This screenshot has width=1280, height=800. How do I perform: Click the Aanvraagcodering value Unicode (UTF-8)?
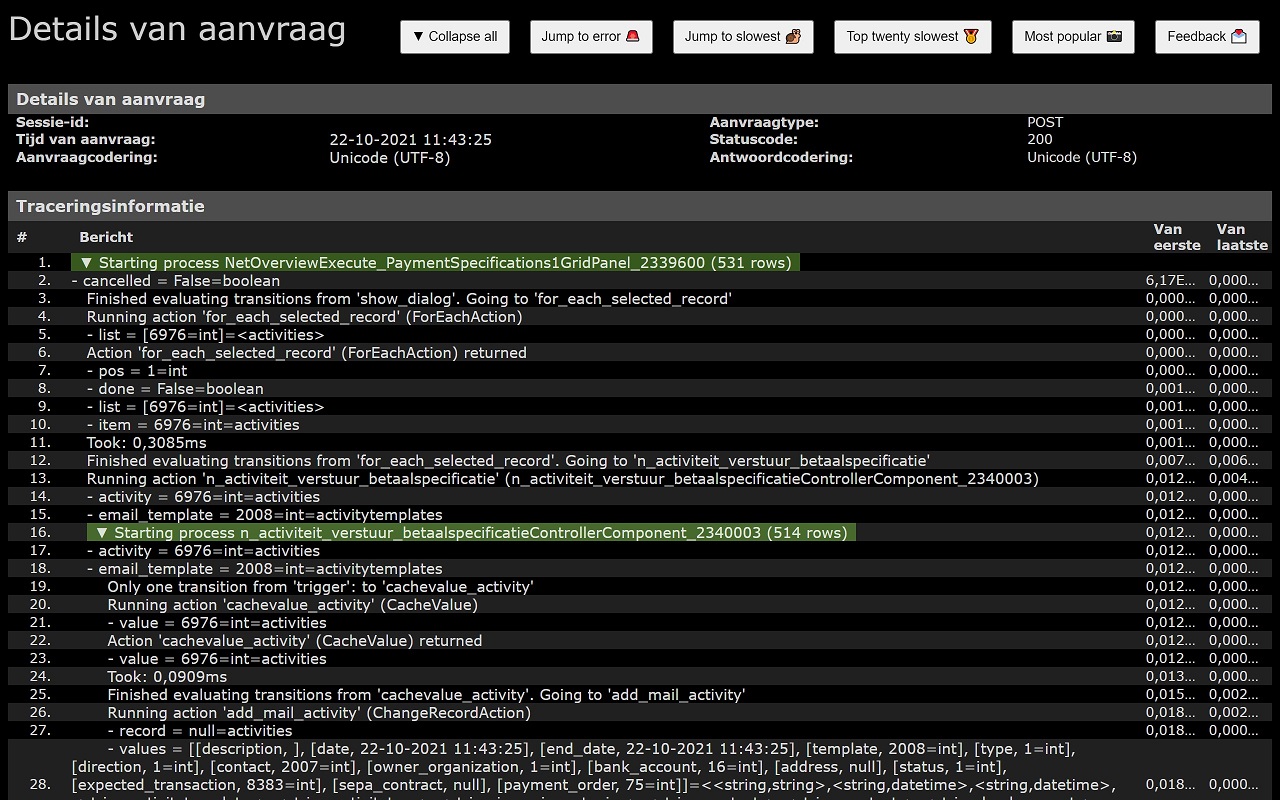point(389,157)
